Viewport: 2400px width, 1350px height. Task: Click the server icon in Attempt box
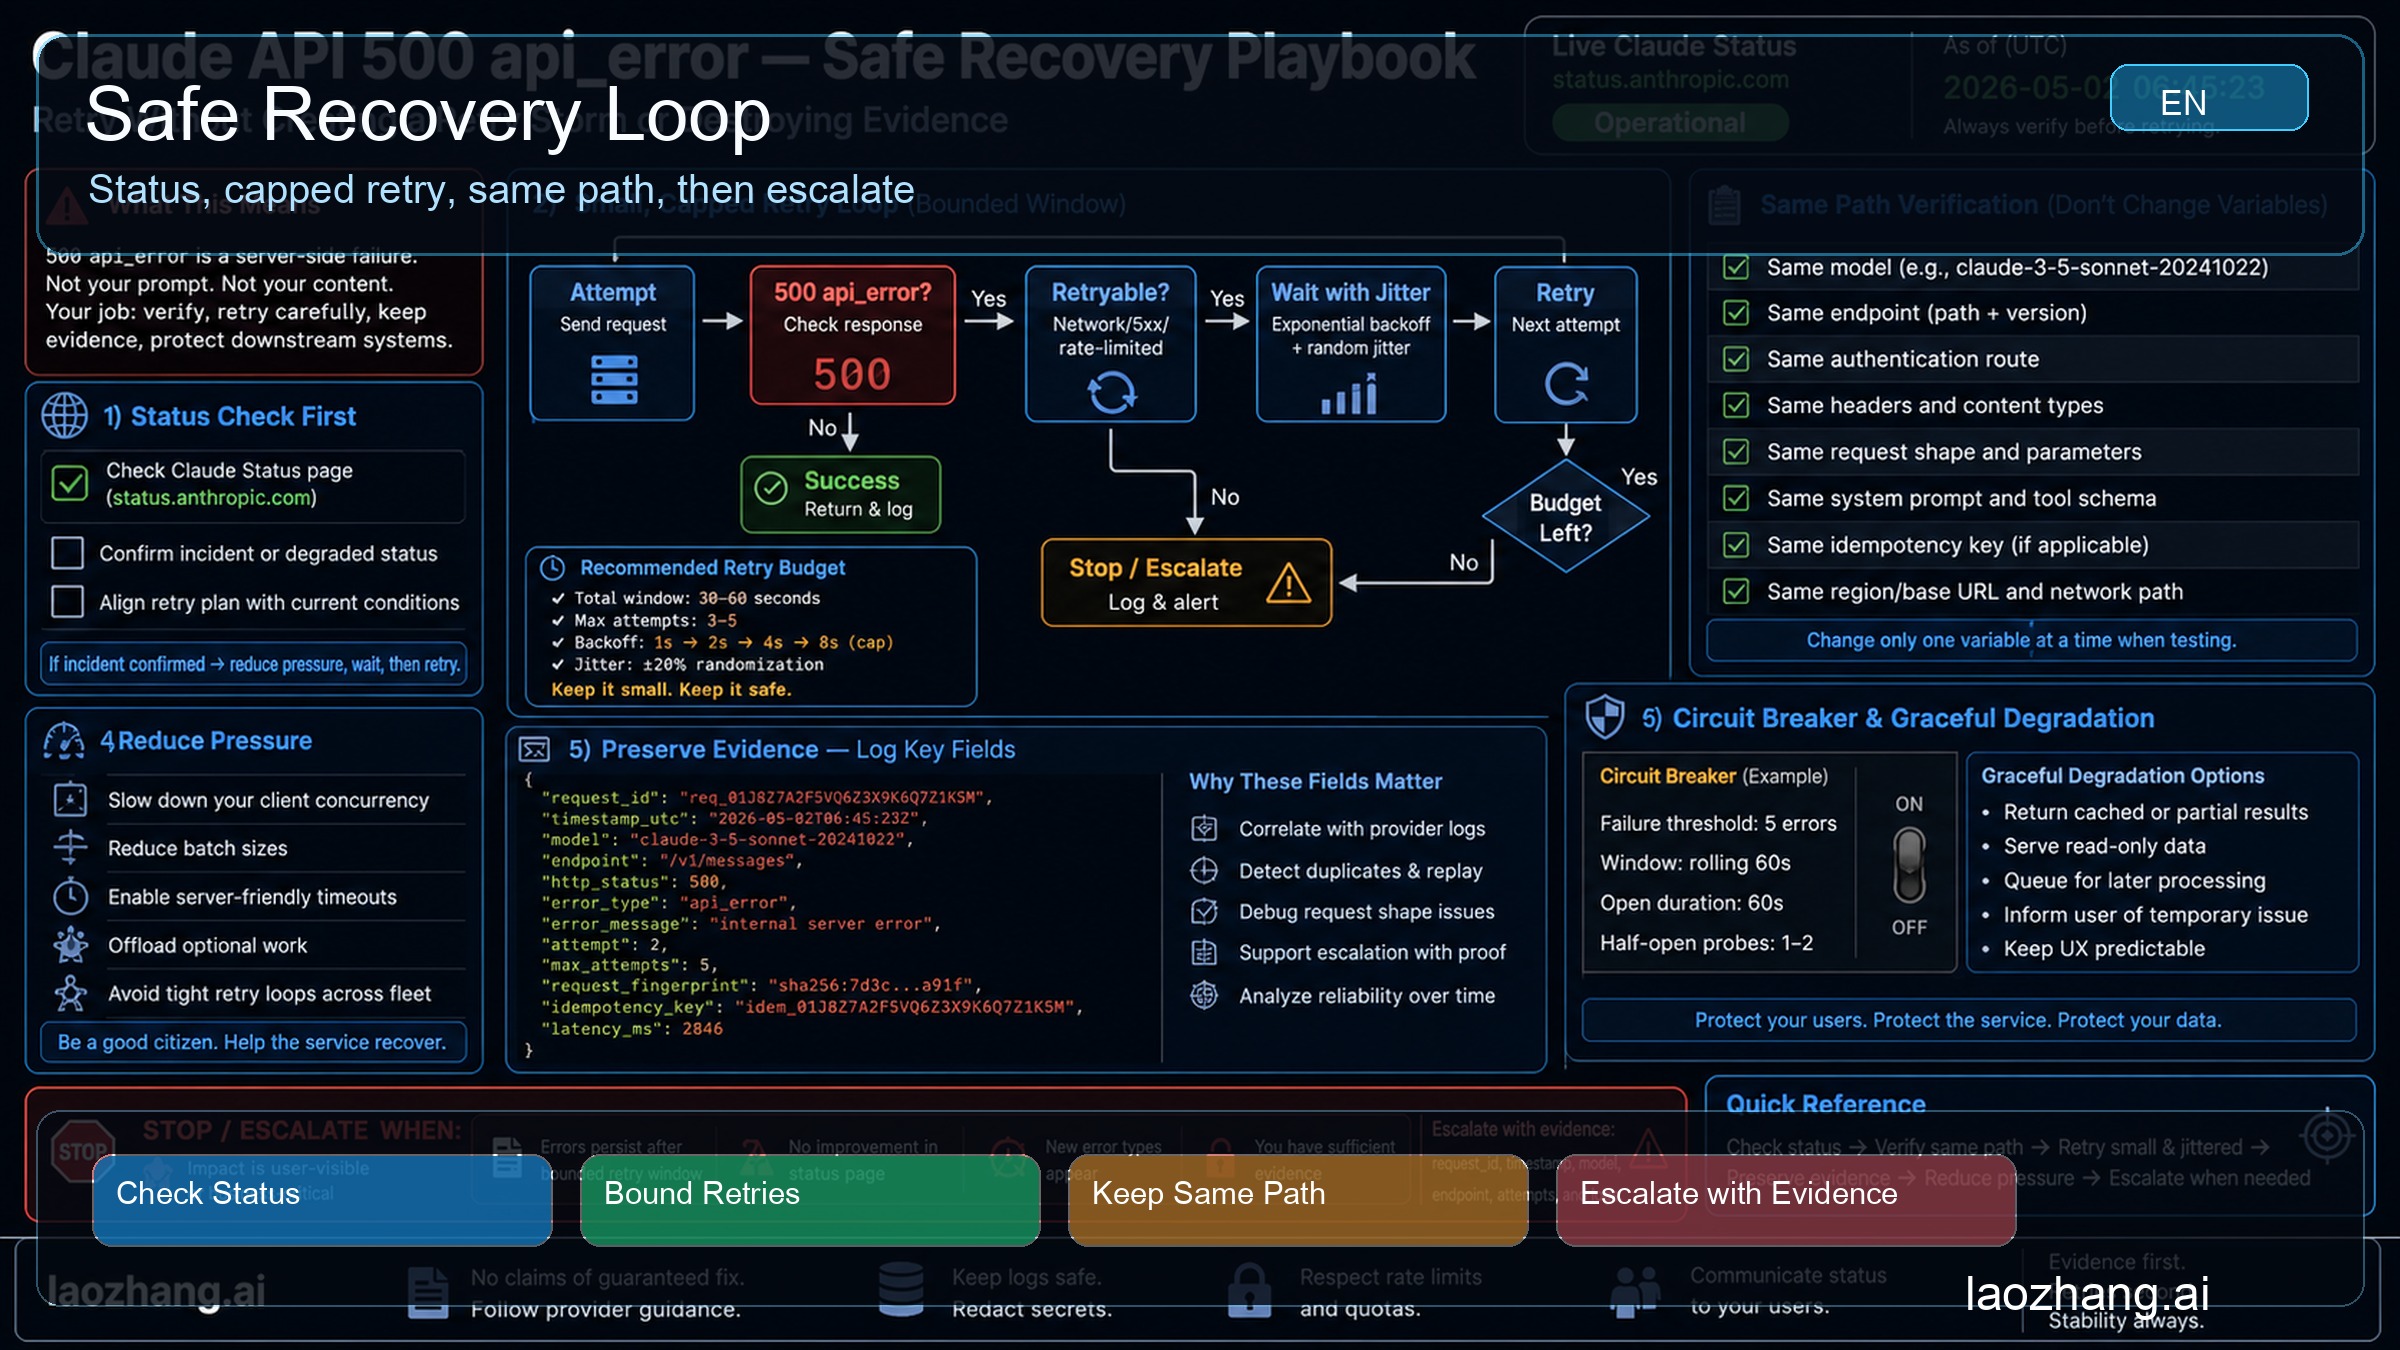(x=614, y=380)
